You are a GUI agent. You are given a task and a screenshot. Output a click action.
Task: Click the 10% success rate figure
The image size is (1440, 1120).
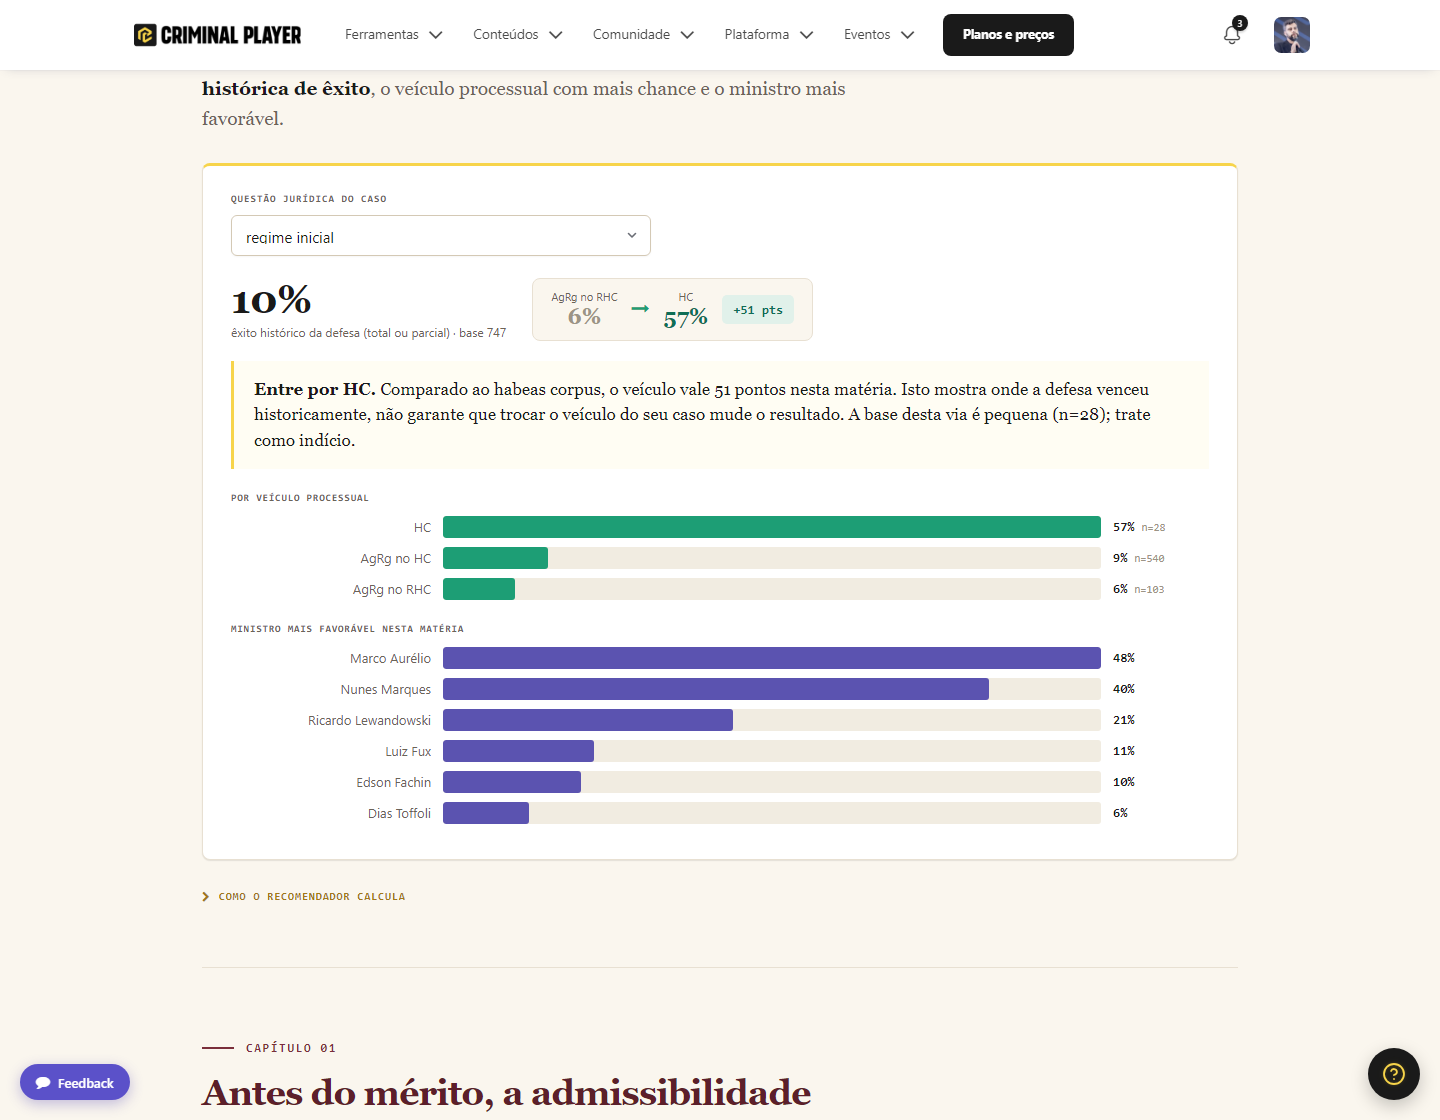pos(271,300)
